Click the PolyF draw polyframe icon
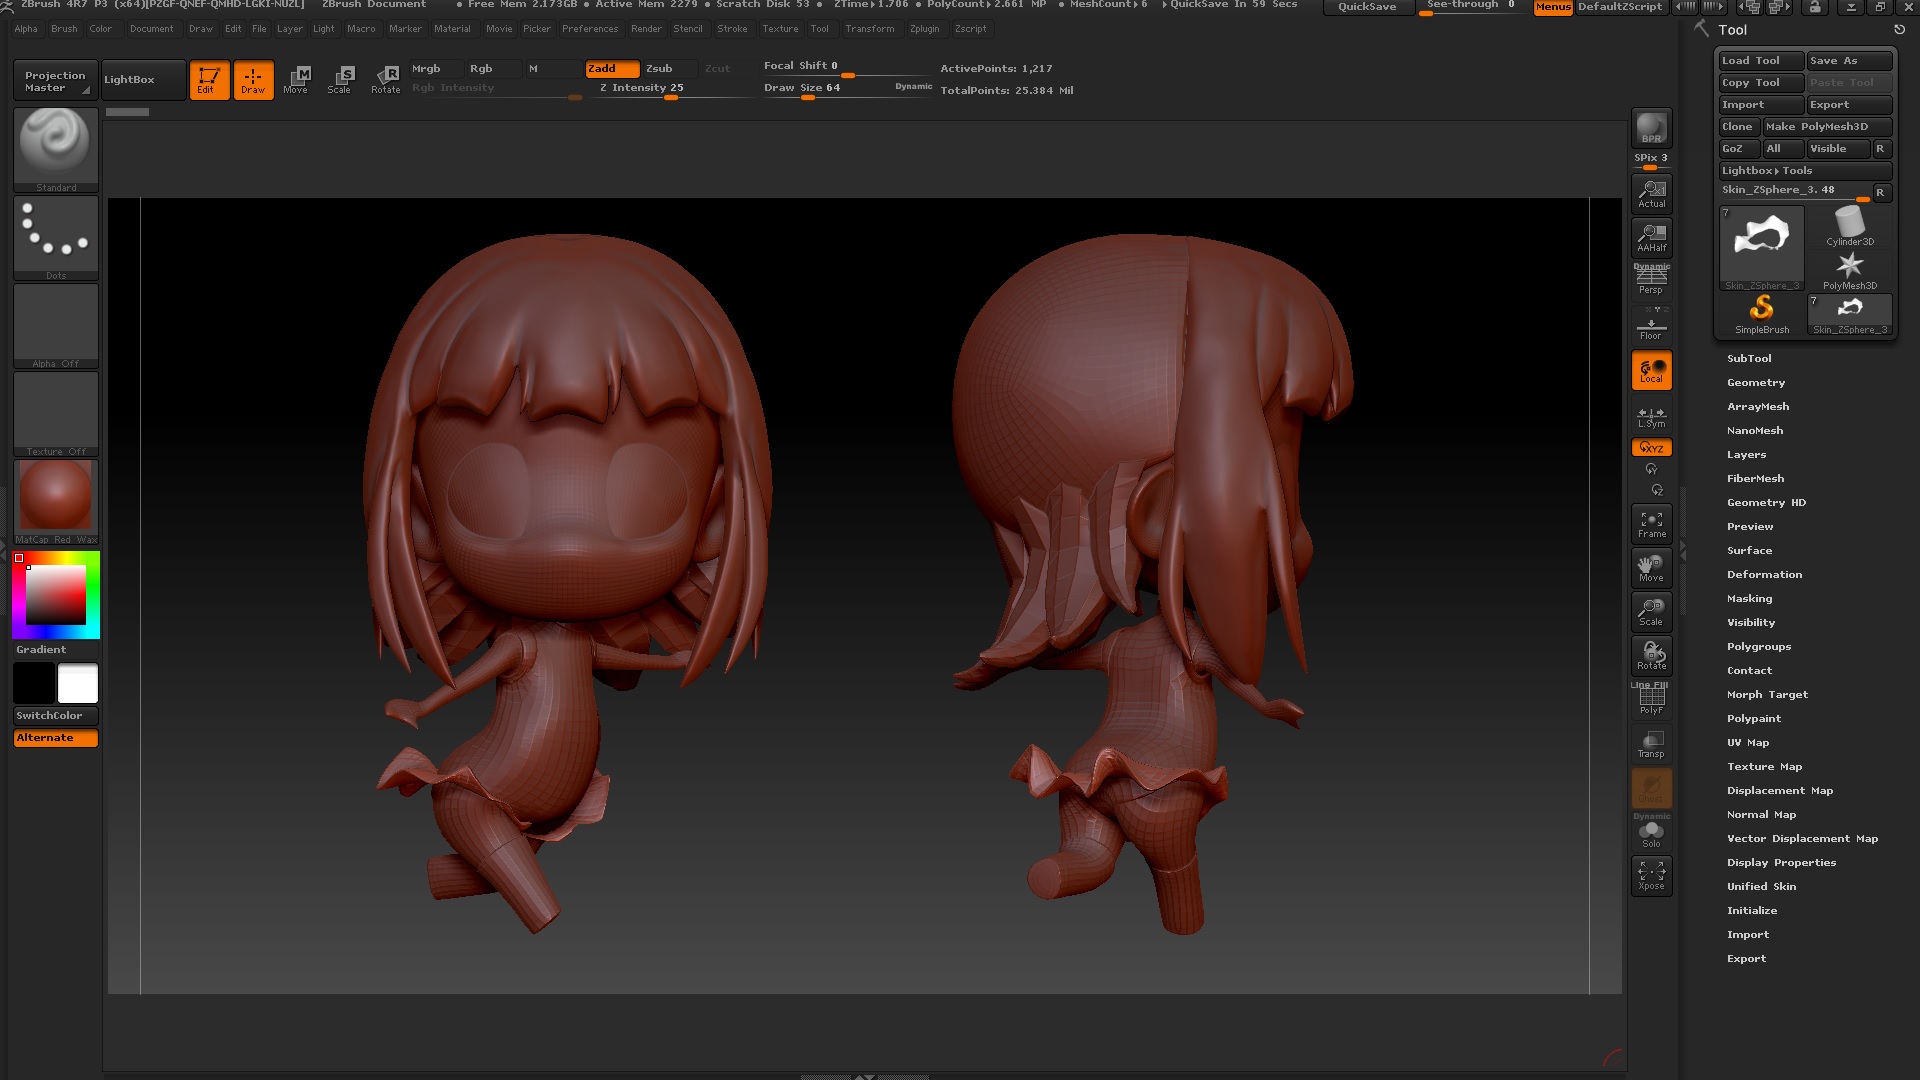Image resolution: width=1920 pixels, height=1080 pixels. (x=1651, y=699)
